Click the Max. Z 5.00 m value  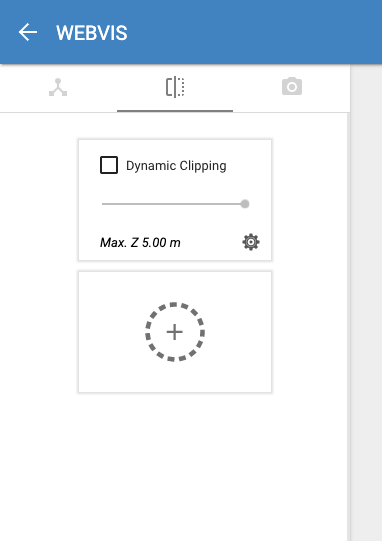pyautogui.click(x=140, y=243)
